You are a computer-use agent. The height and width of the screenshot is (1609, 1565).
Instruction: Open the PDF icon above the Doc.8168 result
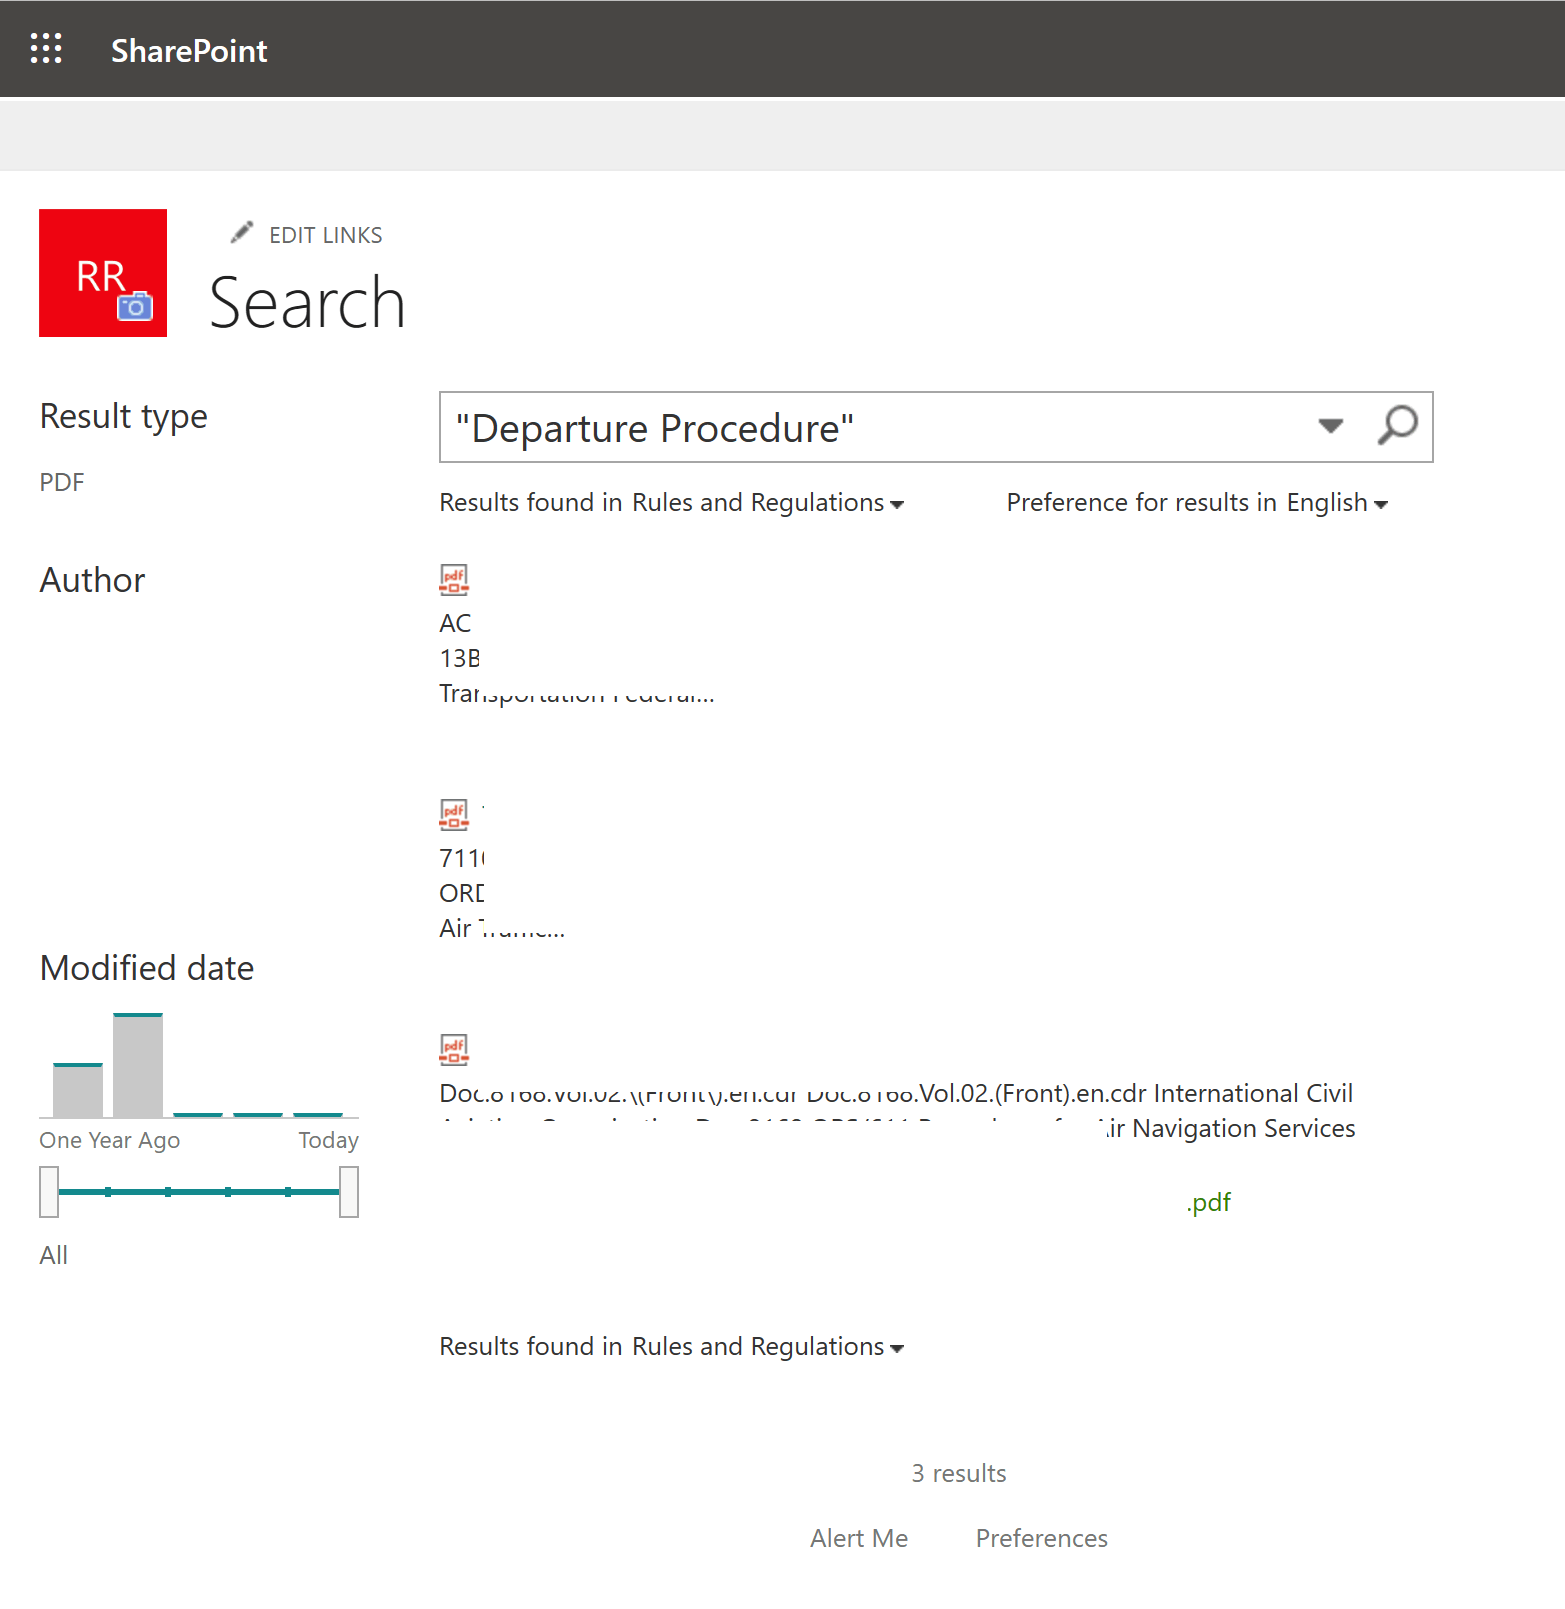pos(454,1049)
